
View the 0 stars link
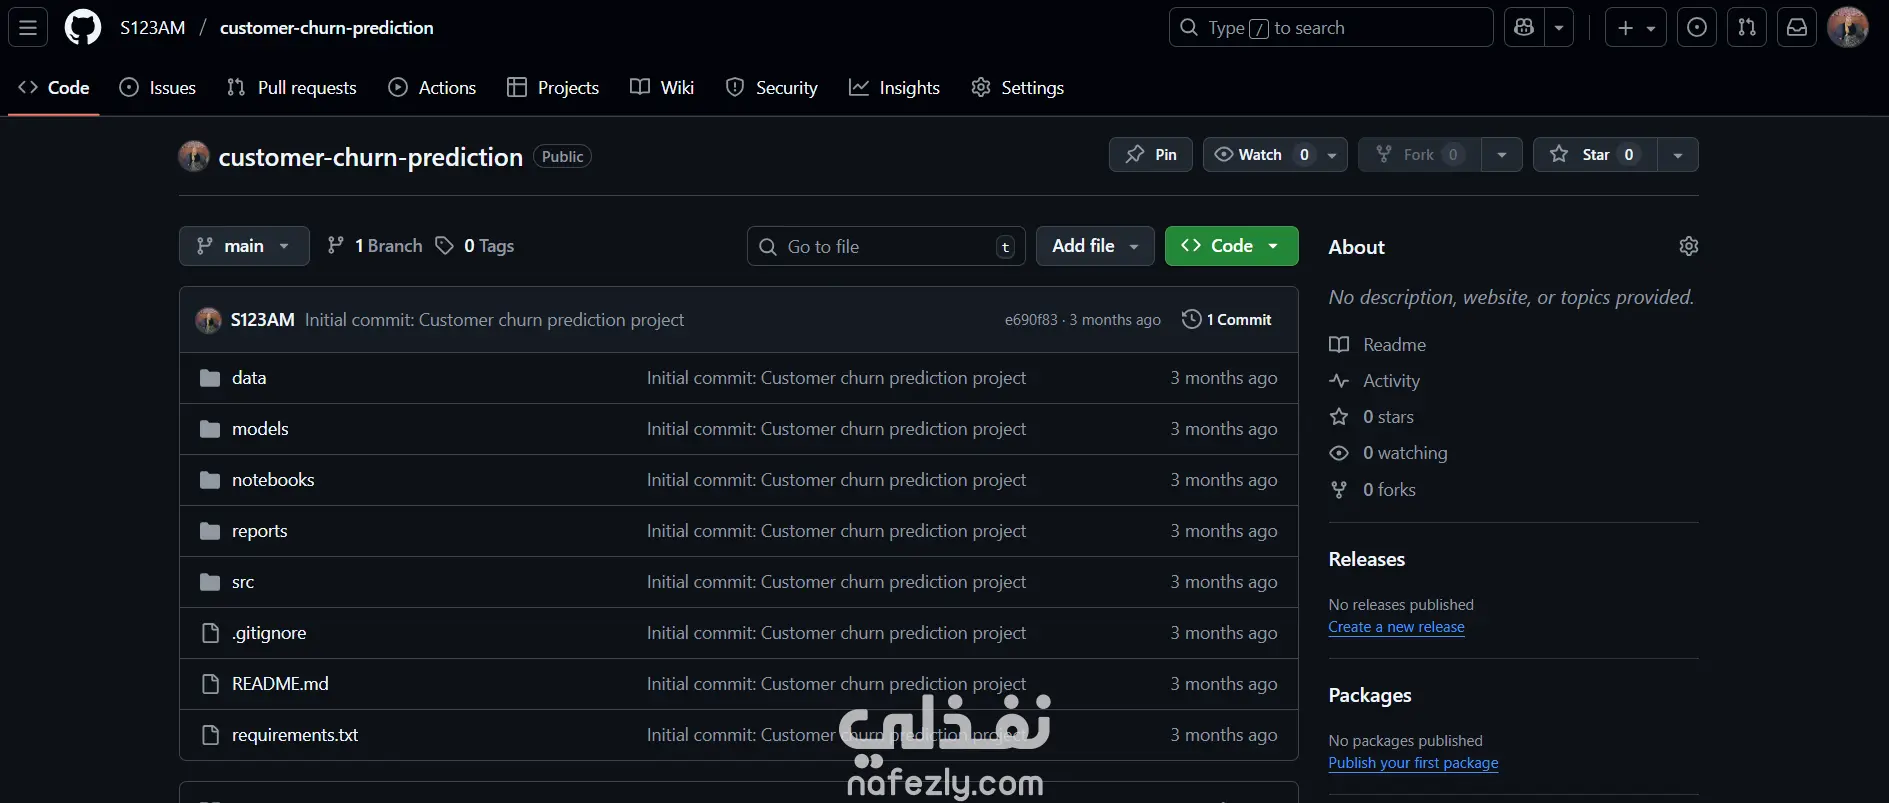[1372, 417]
